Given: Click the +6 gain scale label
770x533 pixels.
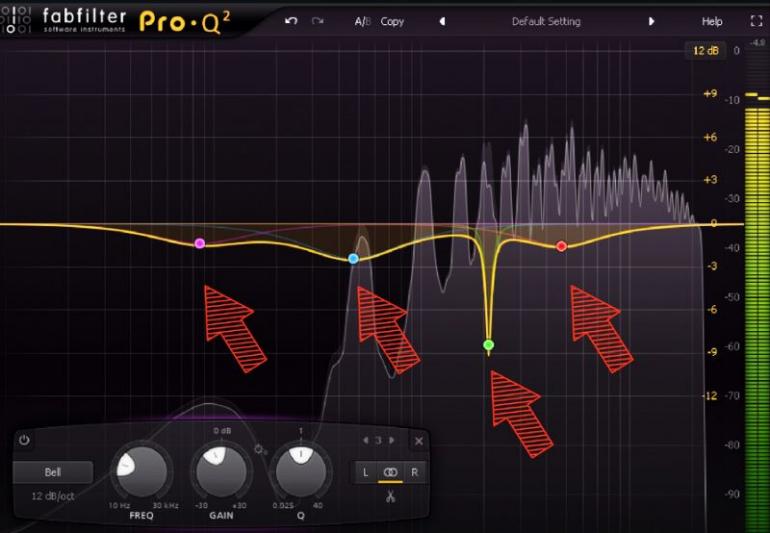Looking at the screenshot, I should pos(710,137).
